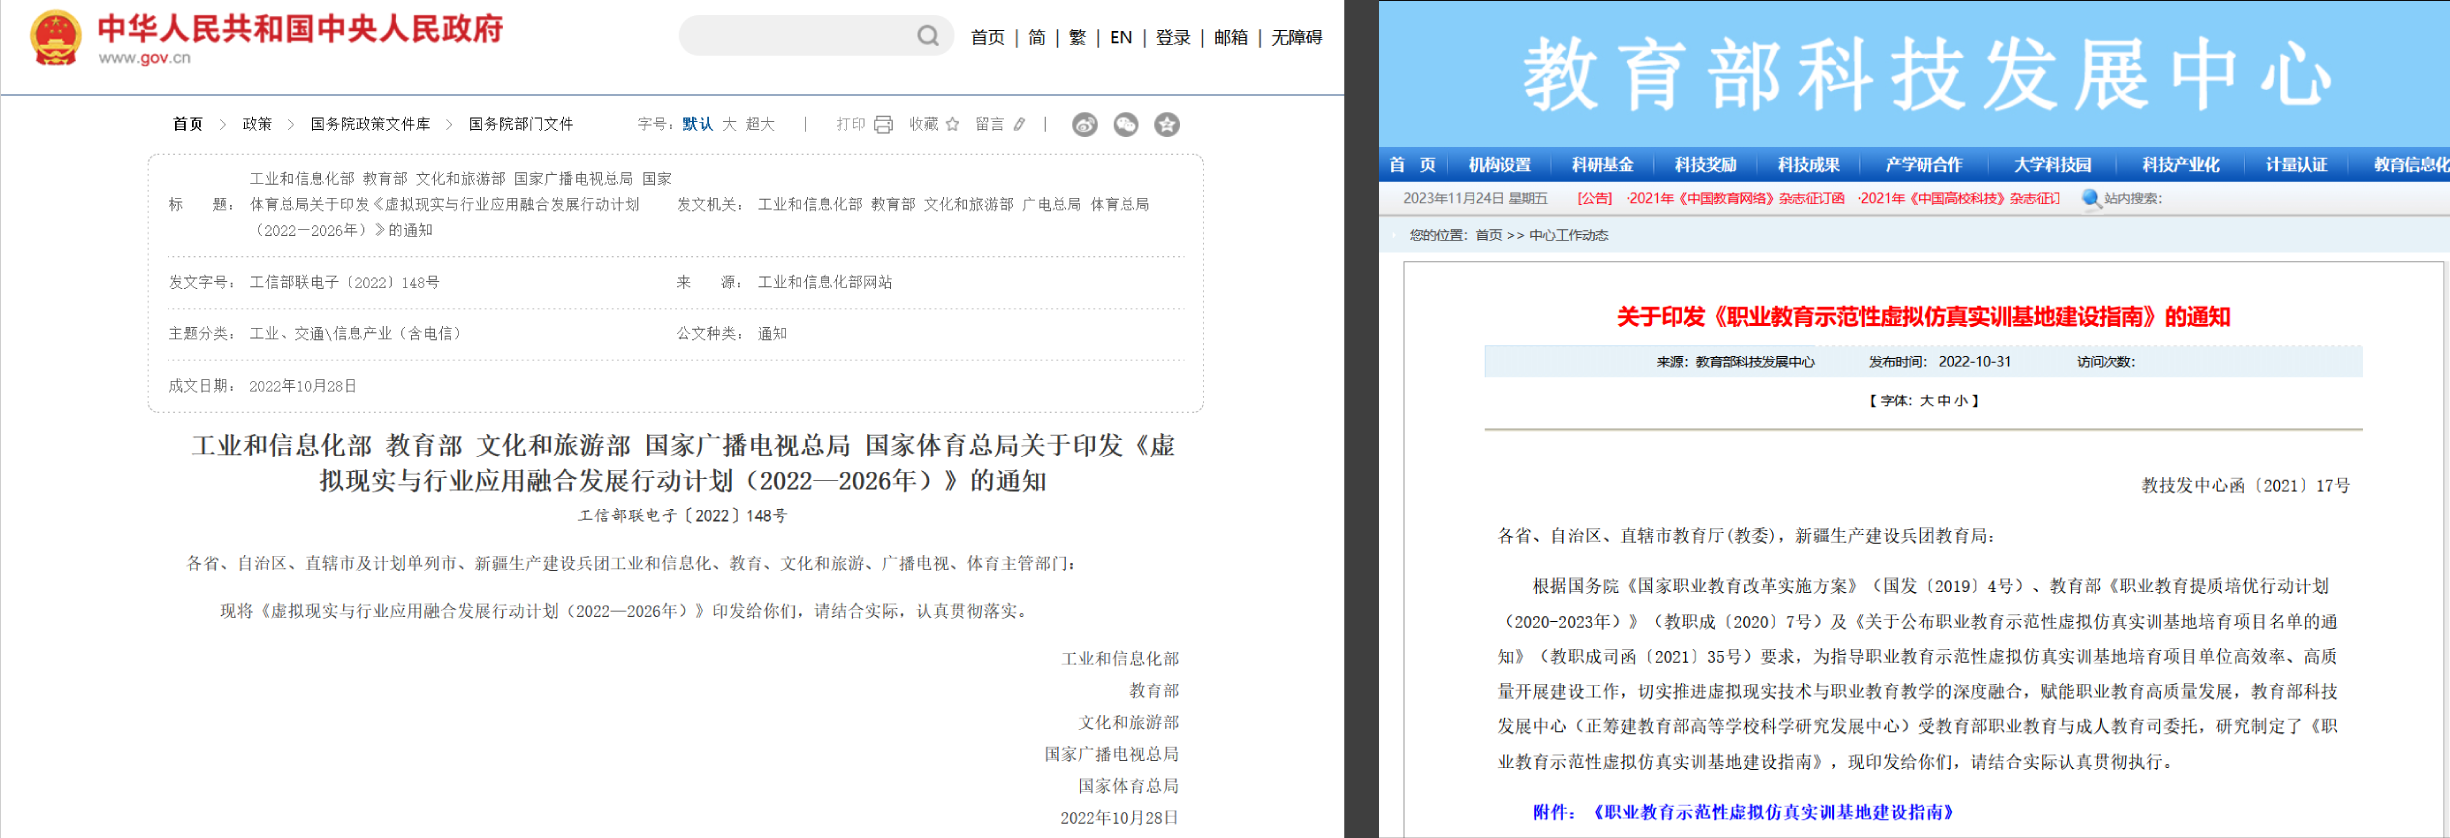Click the pencil icon next to 留言
Image resolution: width=2450 pixels, height=838 pixels.
point(1019,124)
